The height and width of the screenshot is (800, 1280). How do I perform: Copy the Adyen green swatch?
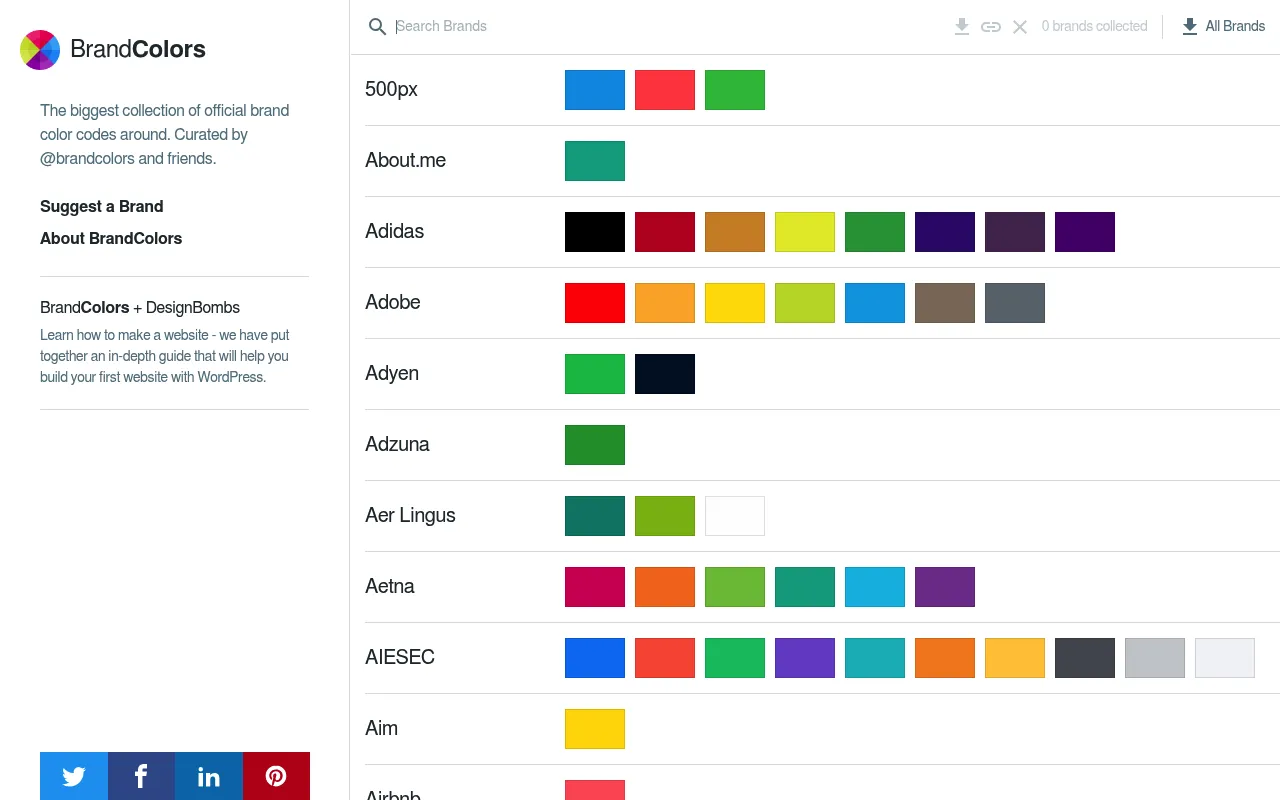tap(595, 374)
